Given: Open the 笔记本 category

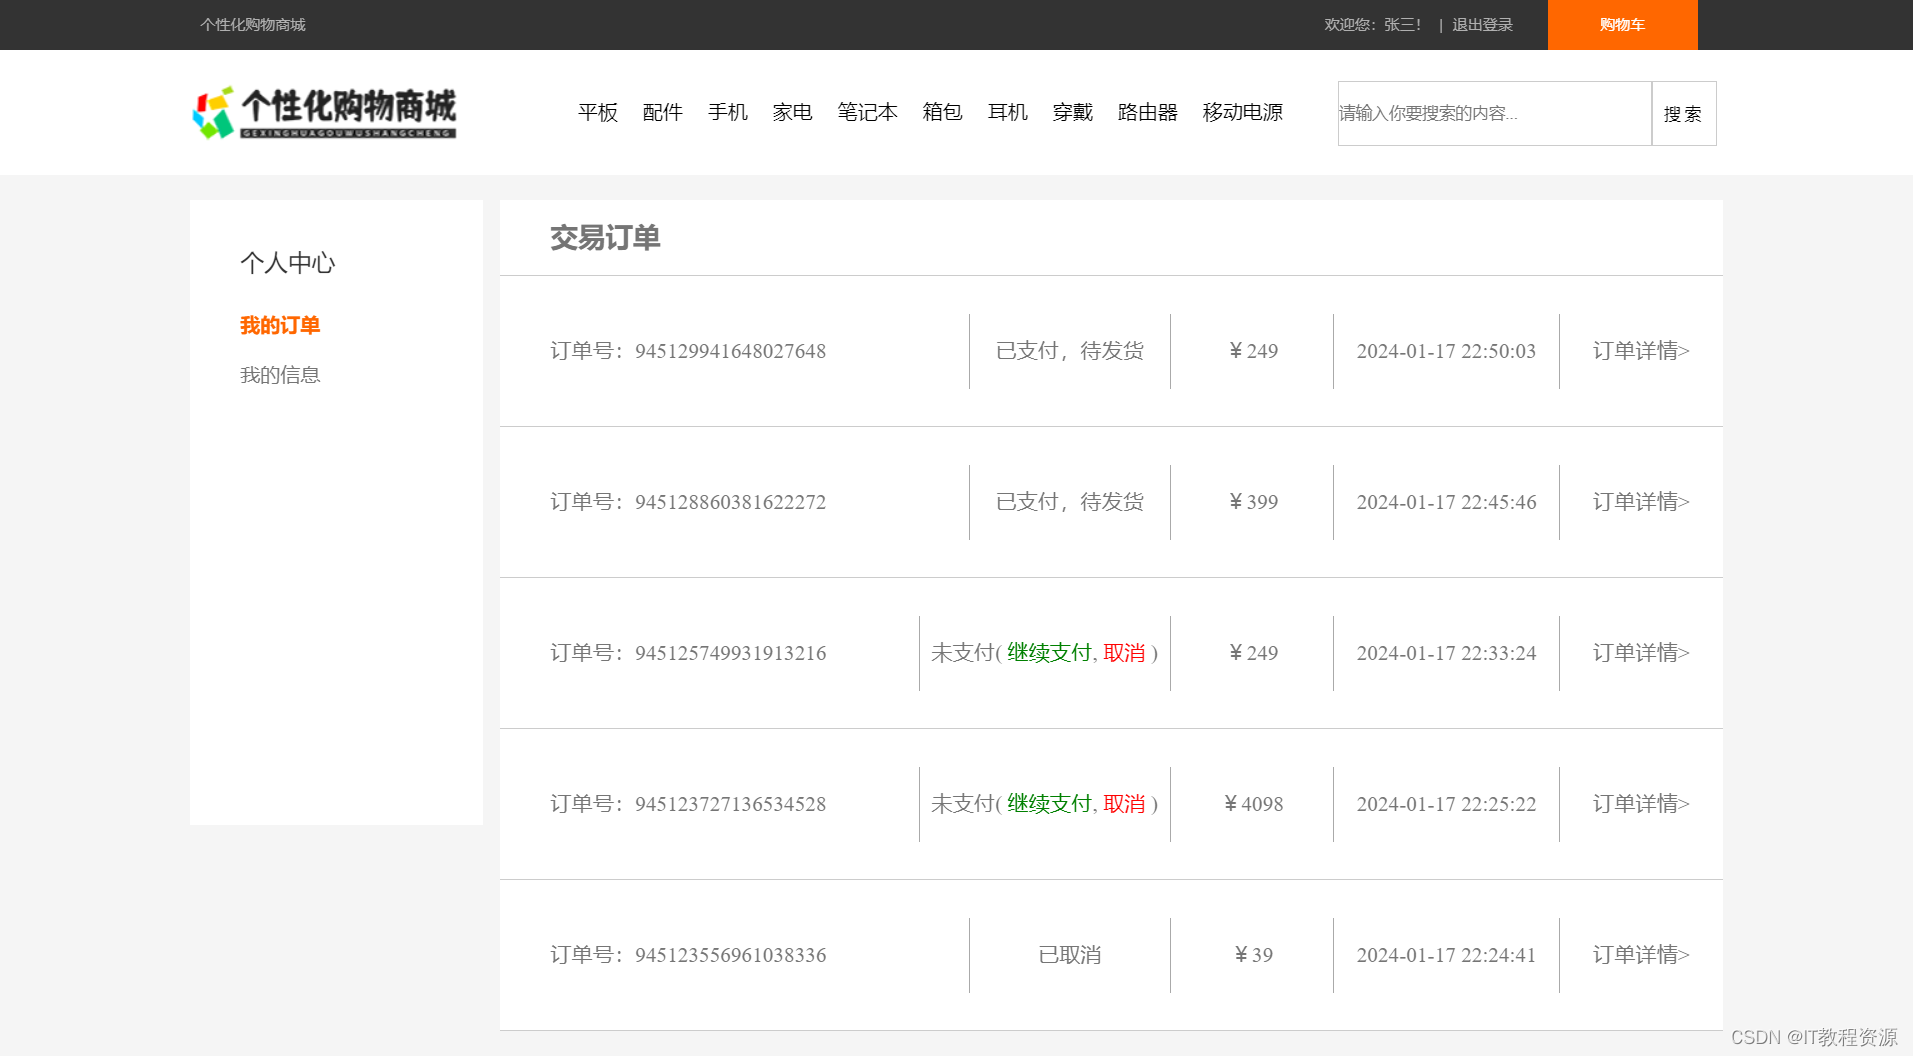Looking at the screenshot, I should 868,112.
